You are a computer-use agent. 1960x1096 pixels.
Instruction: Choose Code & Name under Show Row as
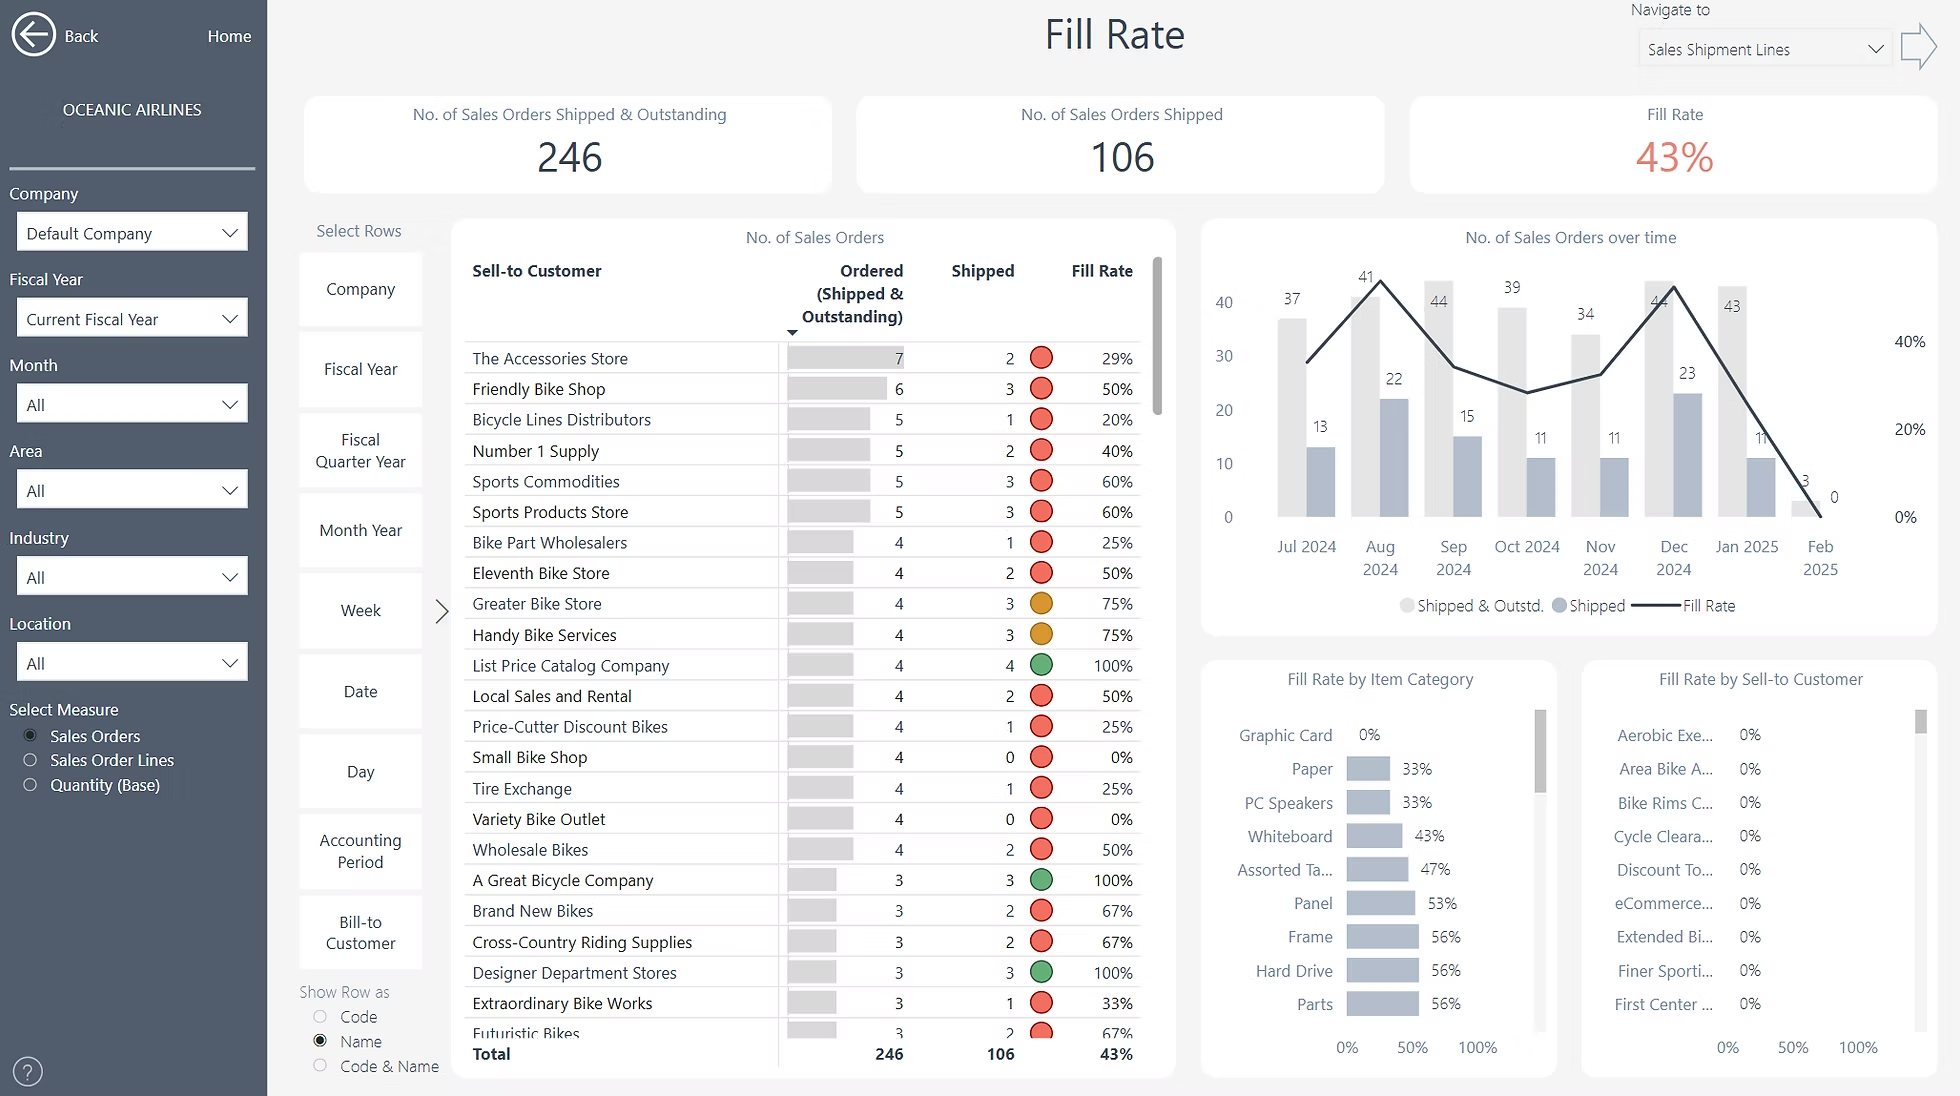click(x=320, y=1066)
